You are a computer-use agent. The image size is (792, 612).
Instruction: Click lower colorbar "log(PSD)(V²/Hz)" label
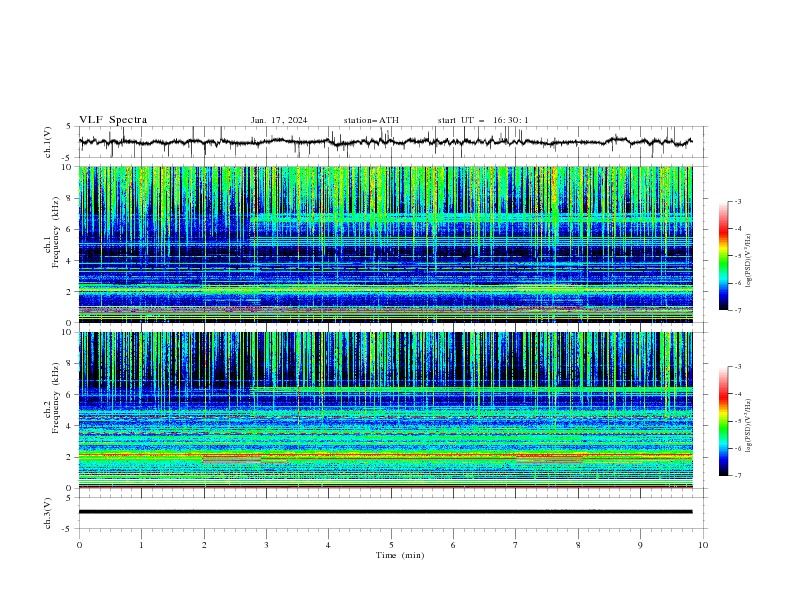tap(749, 426)
